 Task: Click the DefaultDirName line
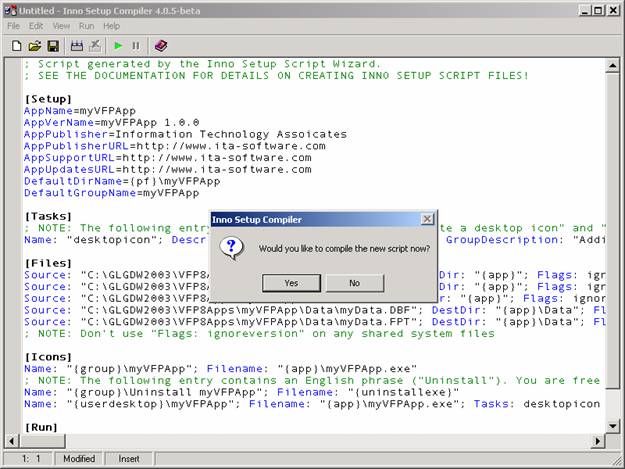click(122, 181)
